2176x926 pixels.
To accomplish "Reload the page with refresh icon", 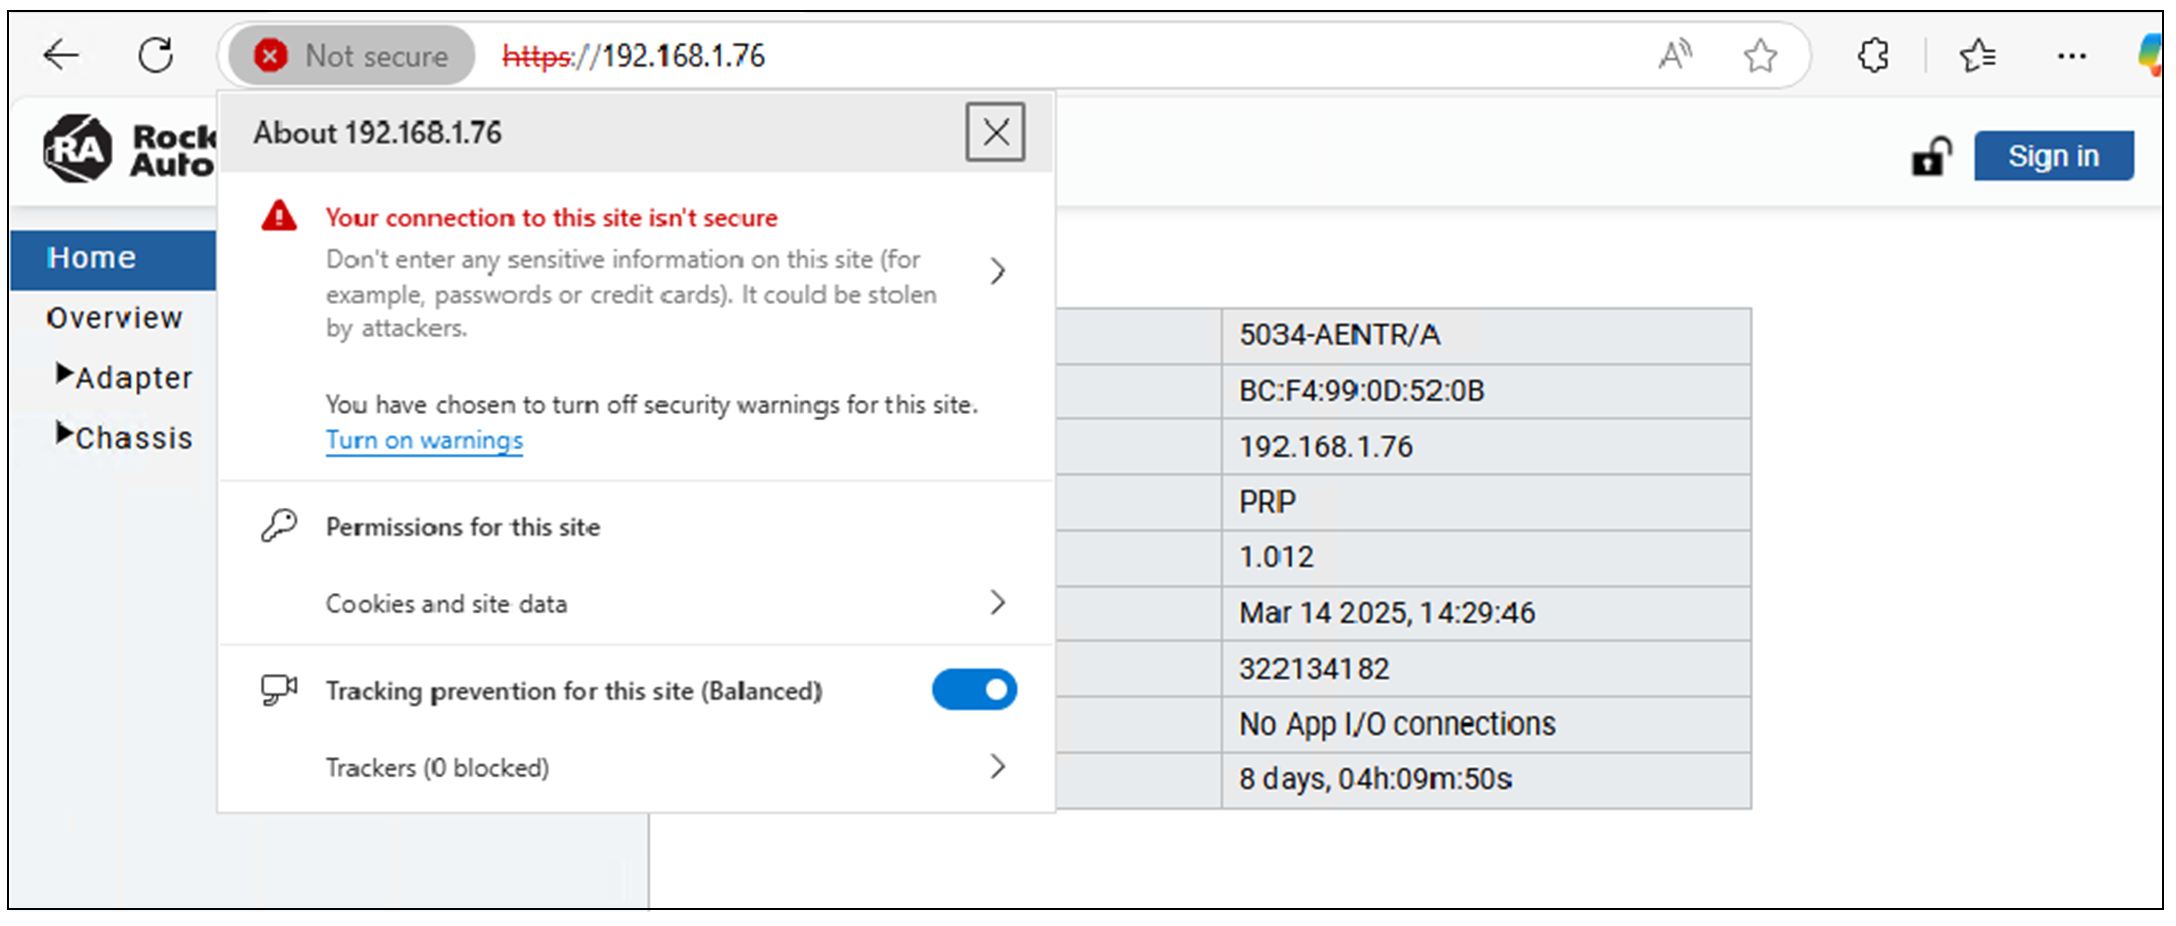I will (156, 55).
